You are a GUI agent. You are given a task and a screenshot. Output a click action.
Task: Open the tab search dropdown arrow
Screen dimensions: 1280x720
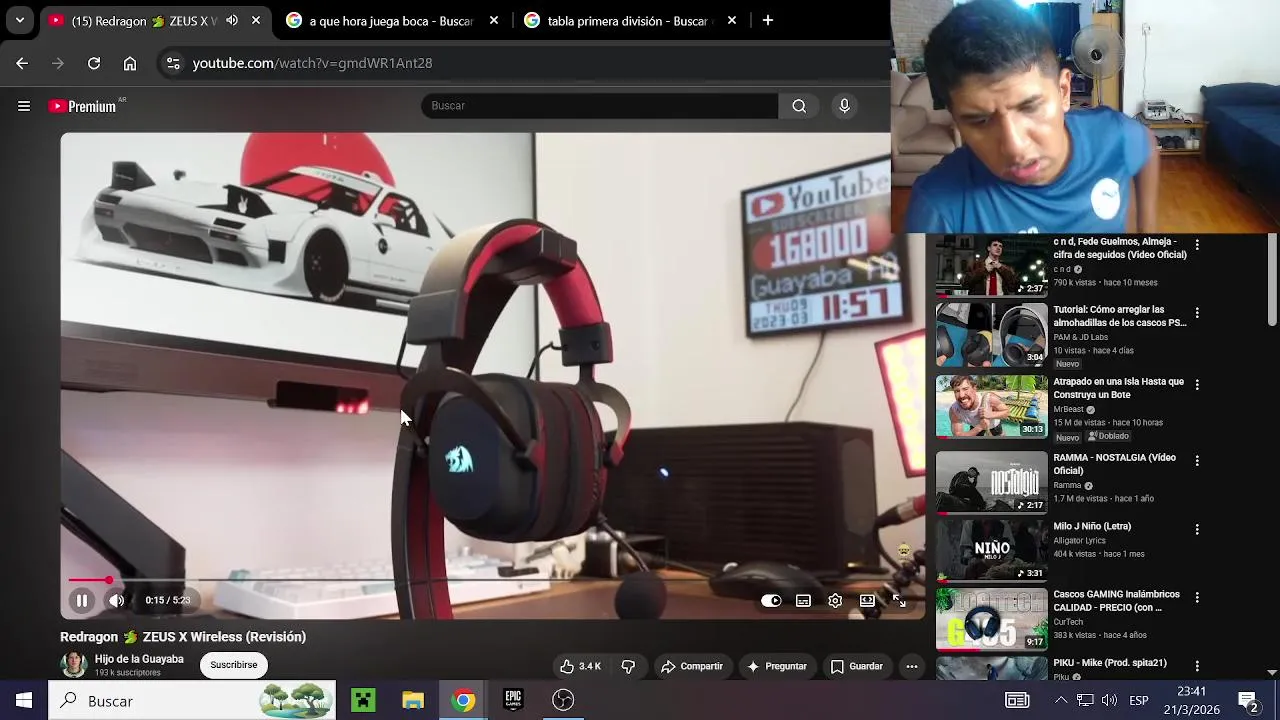(19, 20)
